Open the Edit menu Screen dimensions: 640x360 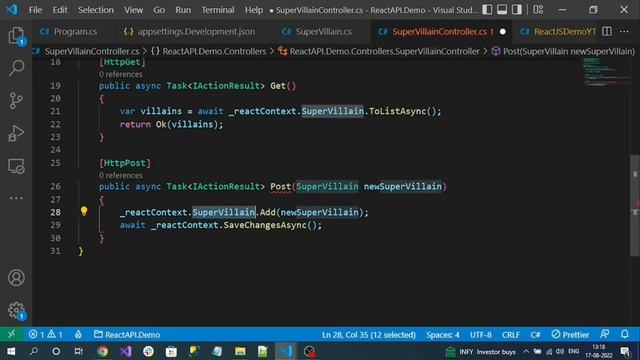[60, 10]
